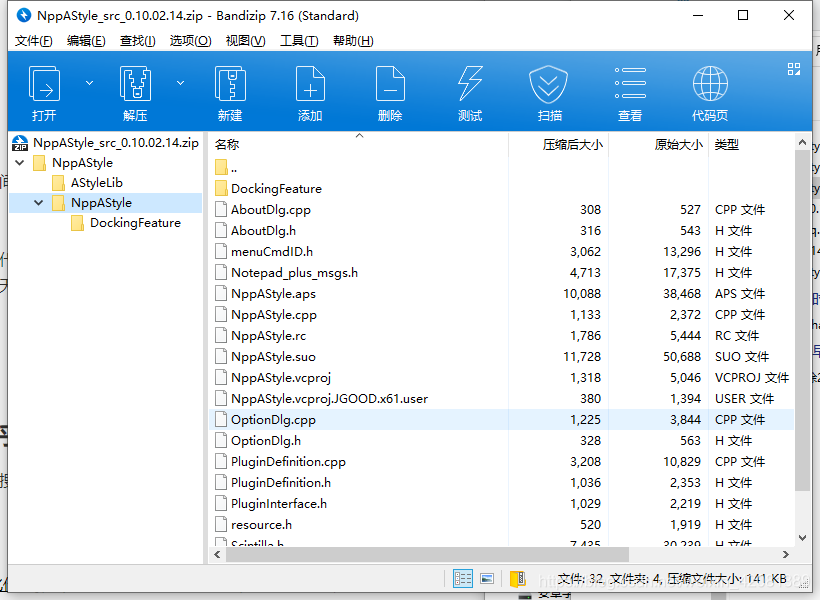Collapse the selected NppAStyle subfolder node
Image resolution: width=820 pixels, height=600 pixels.
pos(39,202)
